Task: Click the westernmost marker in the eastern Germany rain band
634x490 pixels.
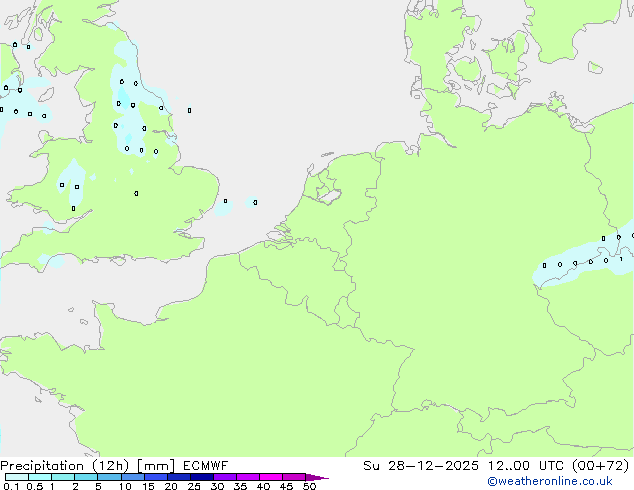Action: tap(544, 265)
